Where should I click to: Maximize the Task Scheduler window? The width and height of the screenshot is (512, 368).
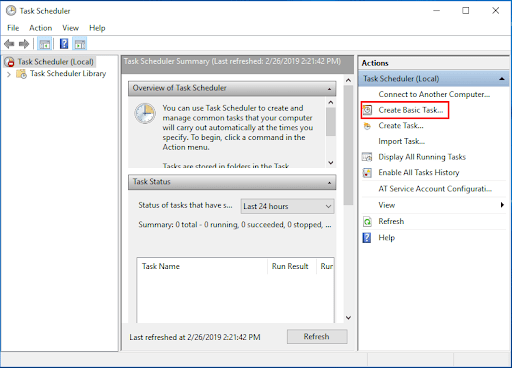click(466, 11)
